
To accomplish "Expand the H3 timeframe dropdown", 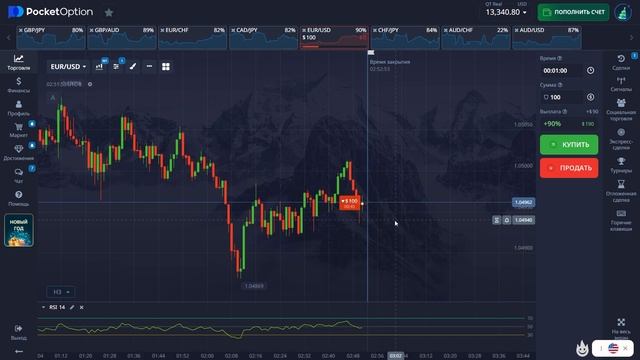I will (x=61, y=292).
